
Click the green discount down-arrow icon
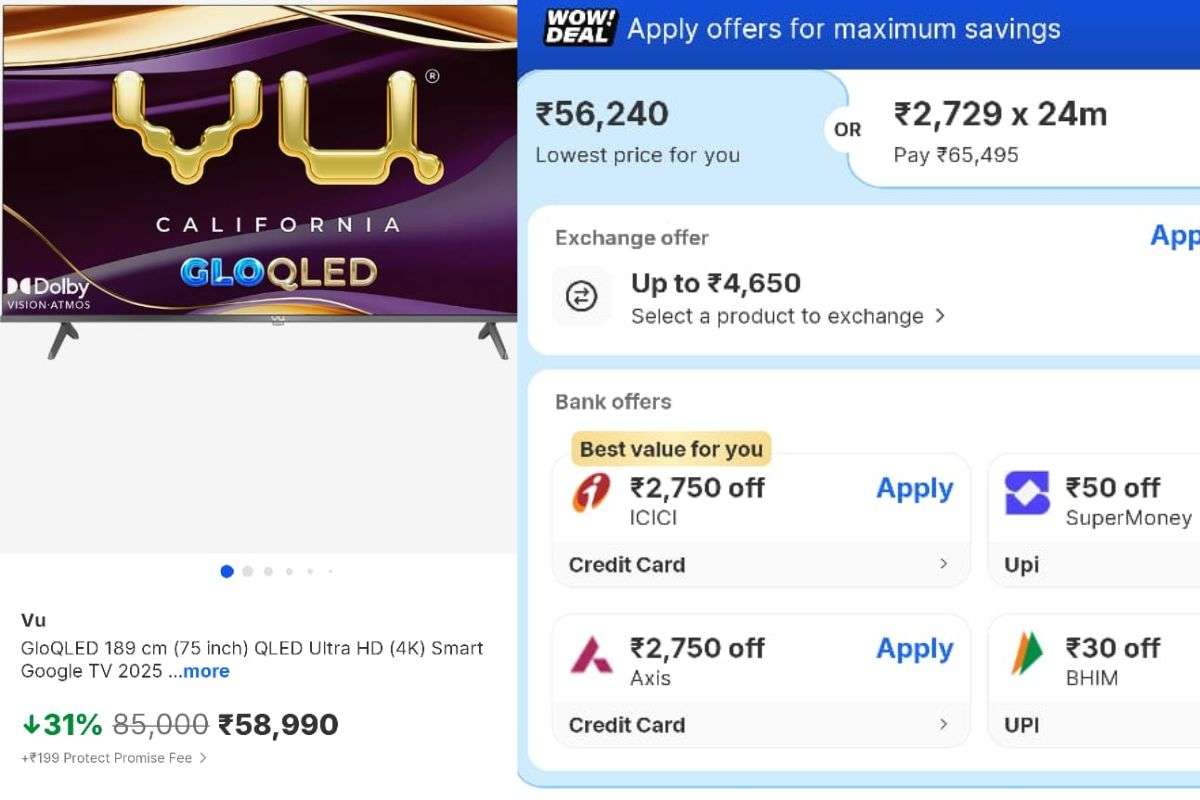coord(30,724)
